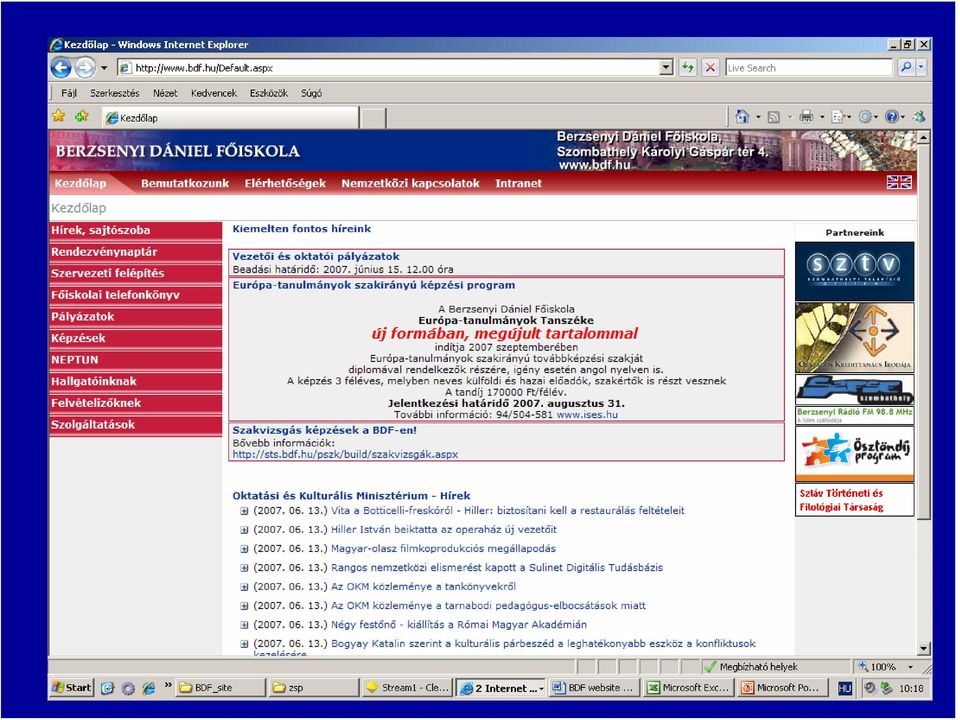This screenshot has height=720, width=960.
Task: Expand the OKM tankönyvekről news item
Action: 244,587
